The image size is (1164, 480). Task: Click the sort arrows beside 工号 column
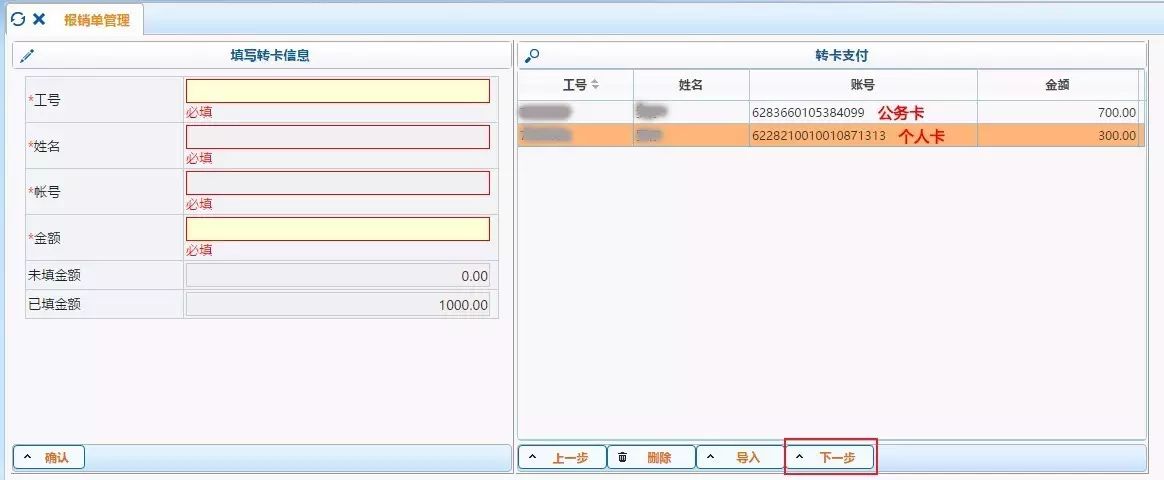pos(595,85)
